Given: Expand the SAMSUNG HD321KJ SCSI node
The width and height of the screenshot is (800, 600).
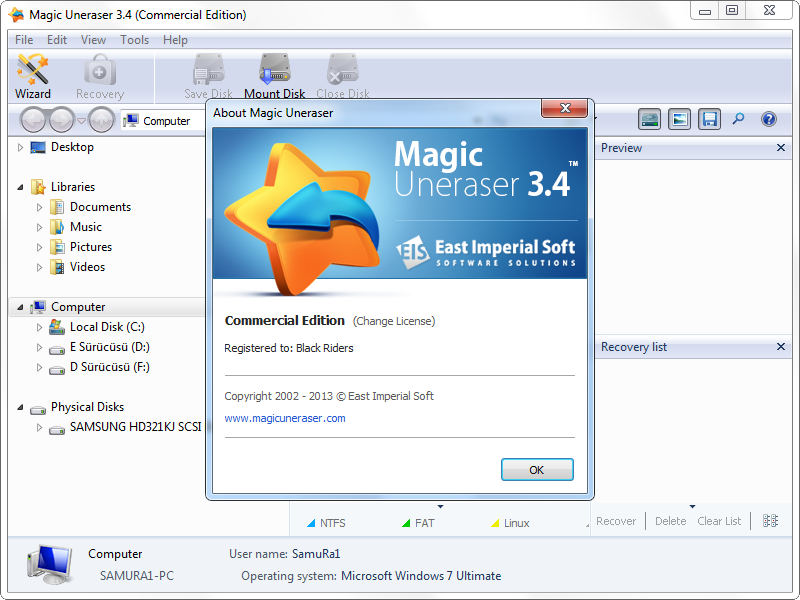Looking at the screenshot, I should tap(39, 427).
